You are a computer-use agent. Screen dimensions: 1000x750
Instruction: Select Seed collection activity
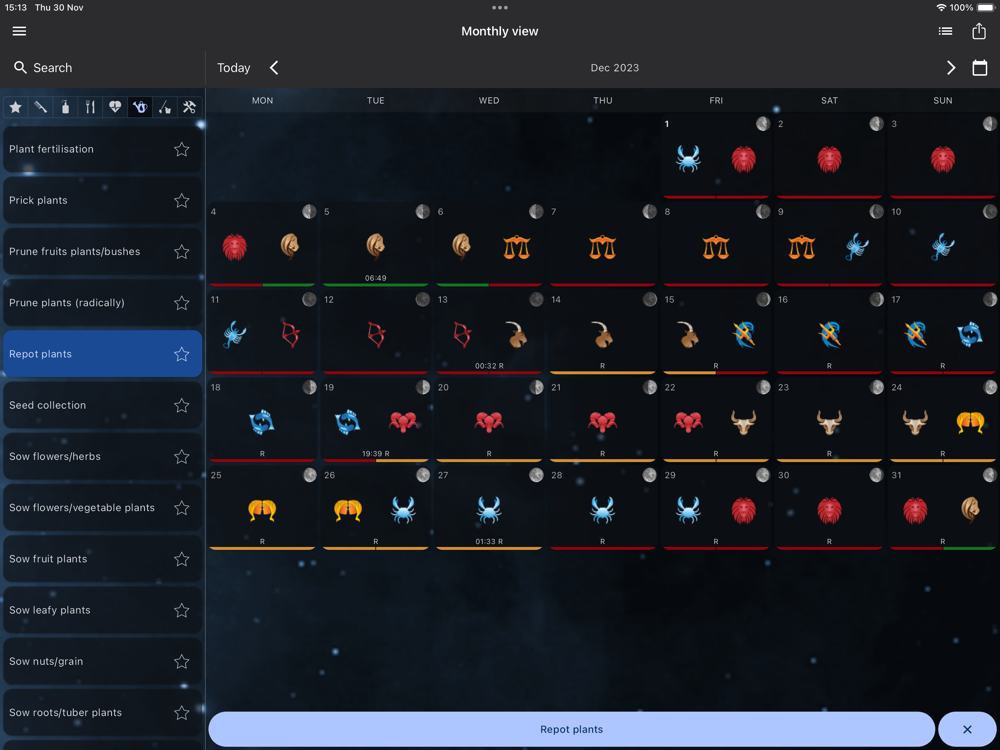(103, 406)
